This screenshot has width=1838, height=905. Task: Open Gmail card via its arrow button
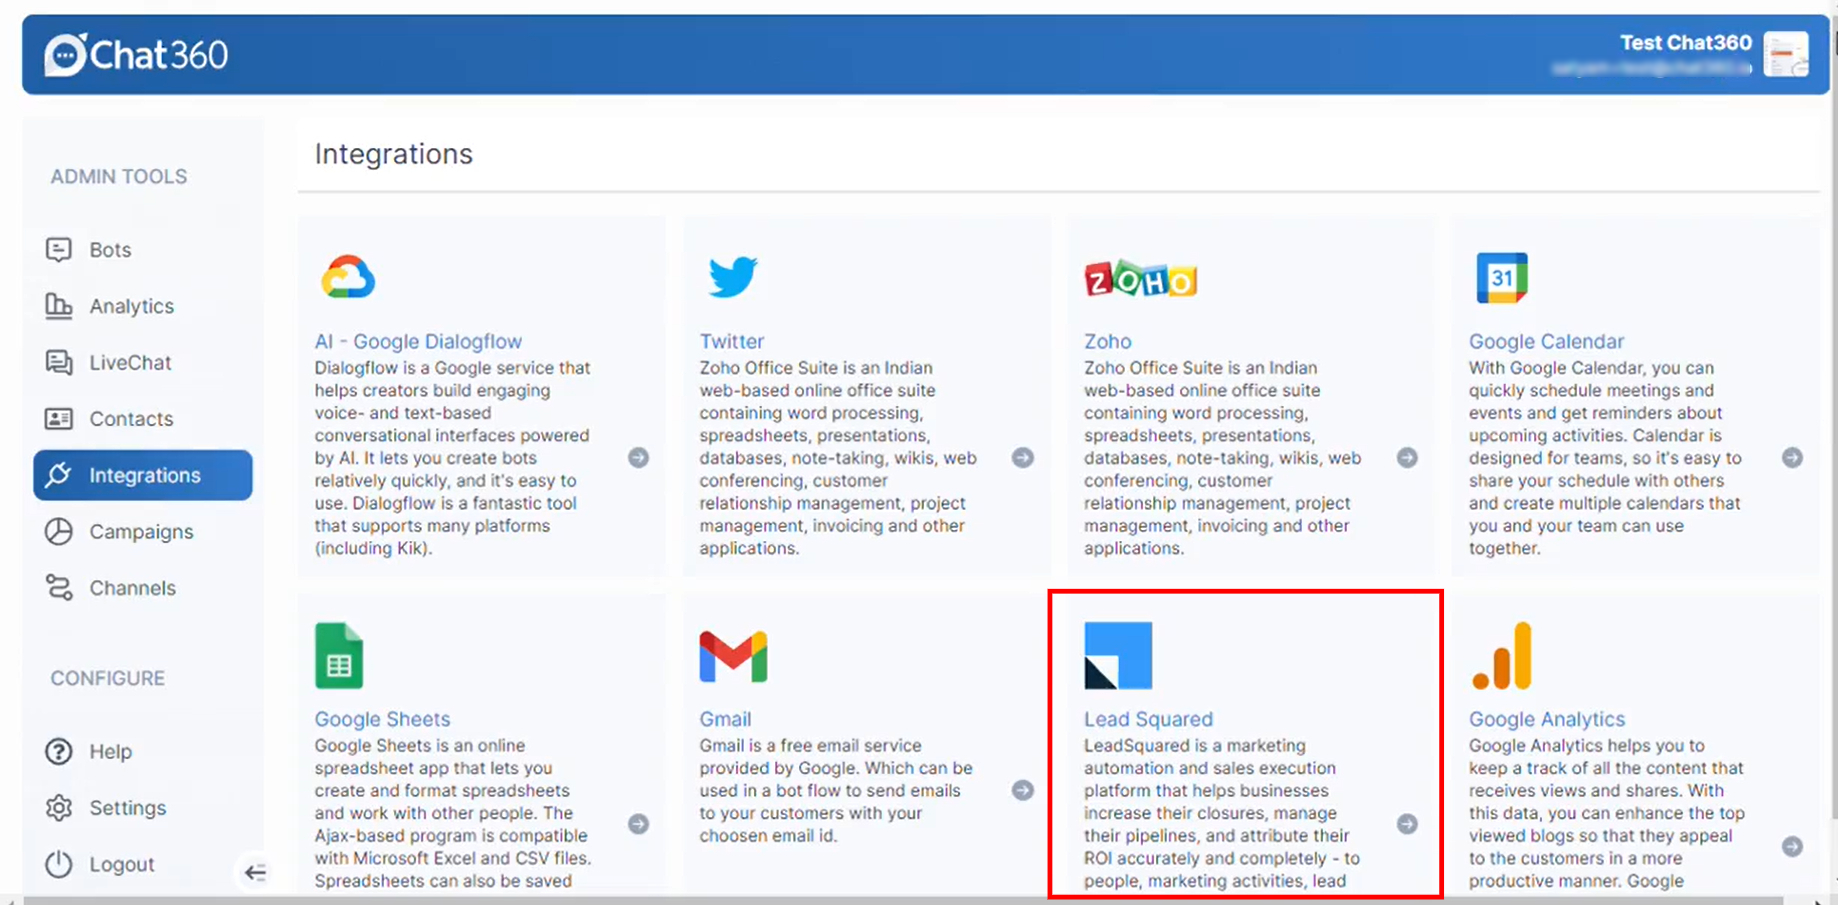1022,790
